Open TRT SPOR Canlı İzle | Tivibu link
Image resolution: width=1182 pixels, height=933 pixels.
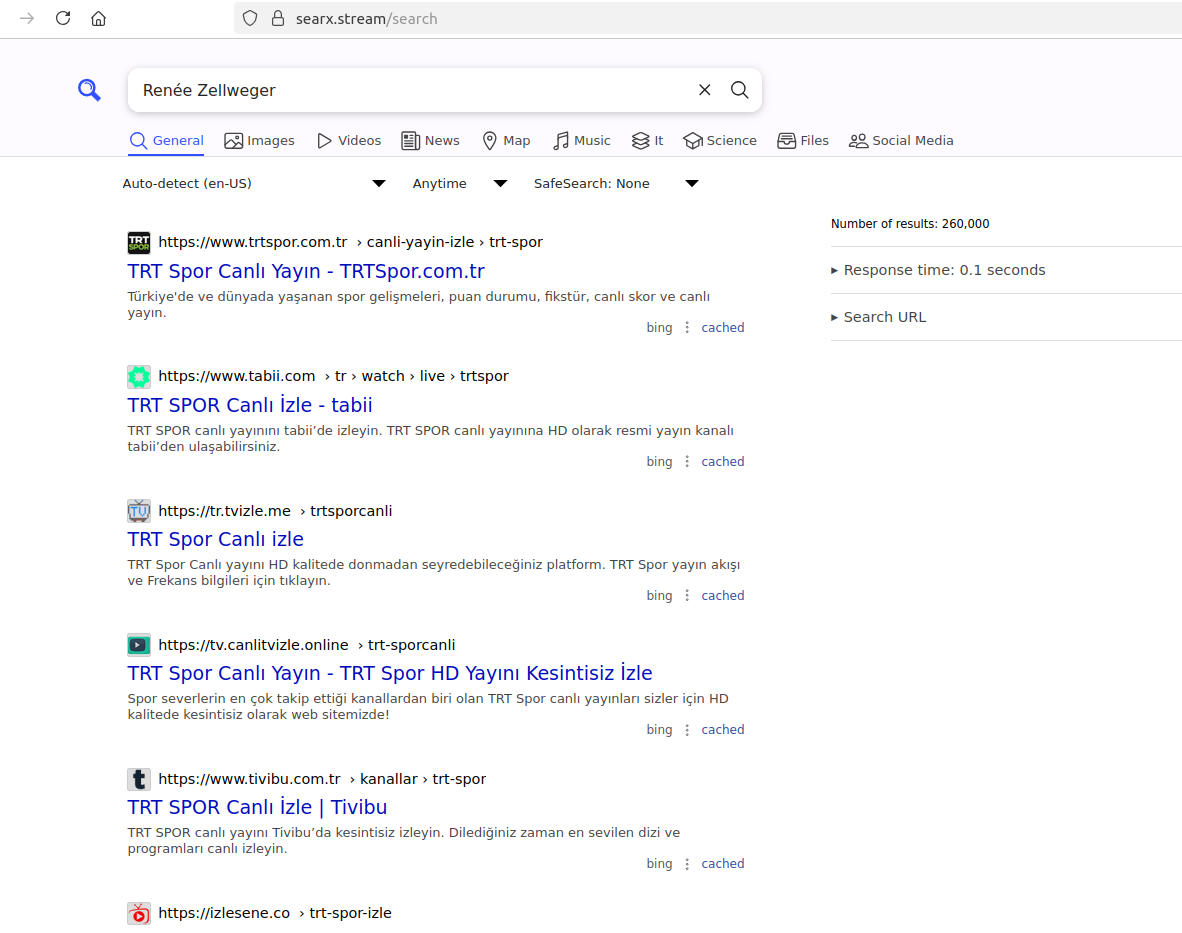tap(257, 807)
